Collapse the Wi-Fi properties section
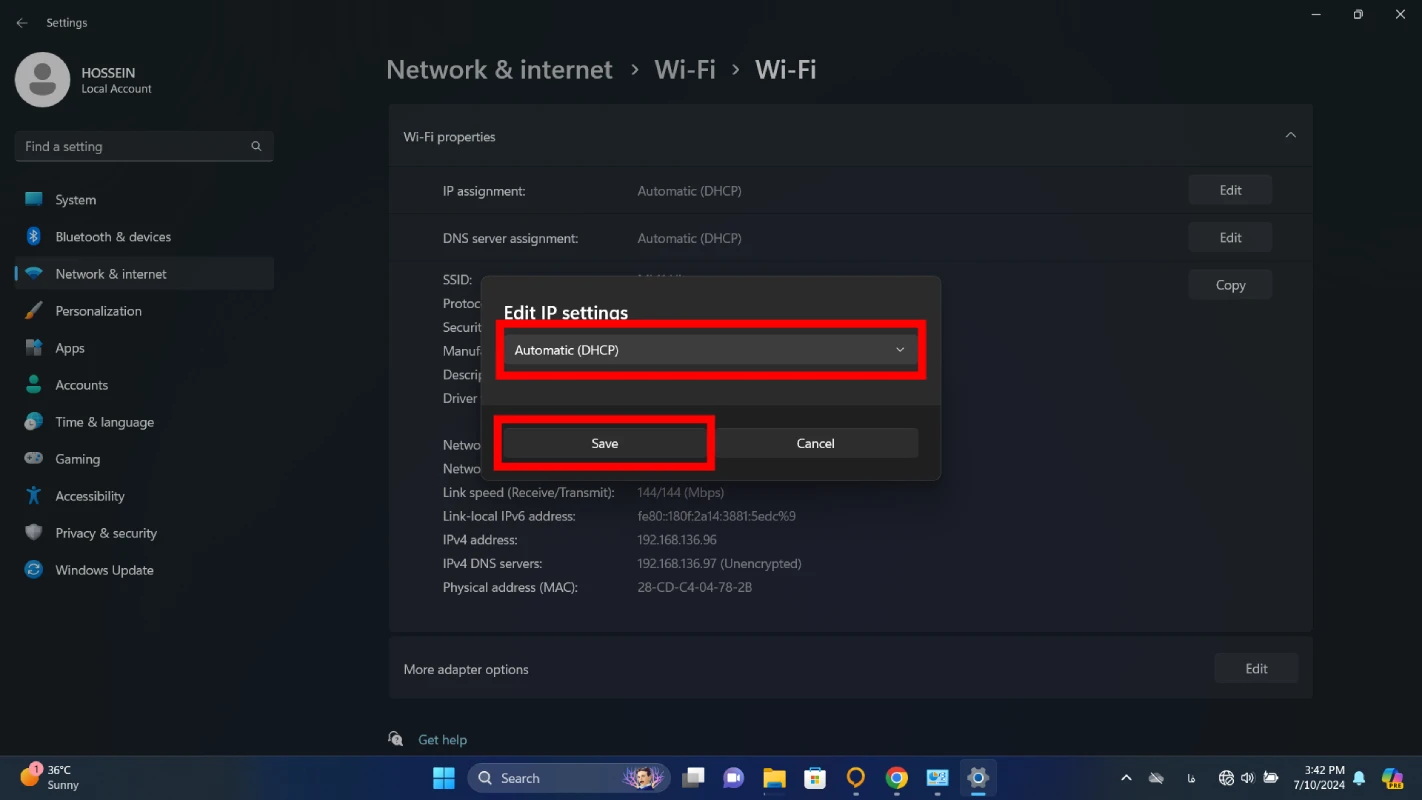1422x800 pixels. coord(1290,136)
